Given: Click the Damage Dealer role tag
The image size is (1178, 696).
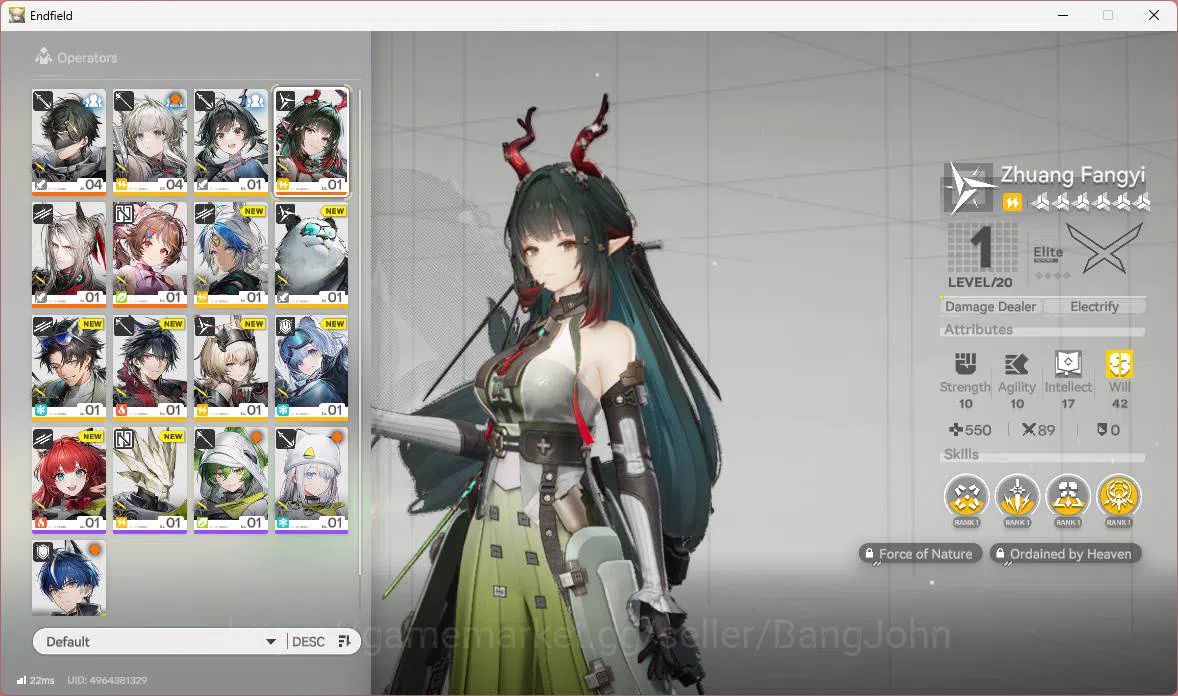Looking at the screenshot, I should pyautogui.click(x=990, y=306).
